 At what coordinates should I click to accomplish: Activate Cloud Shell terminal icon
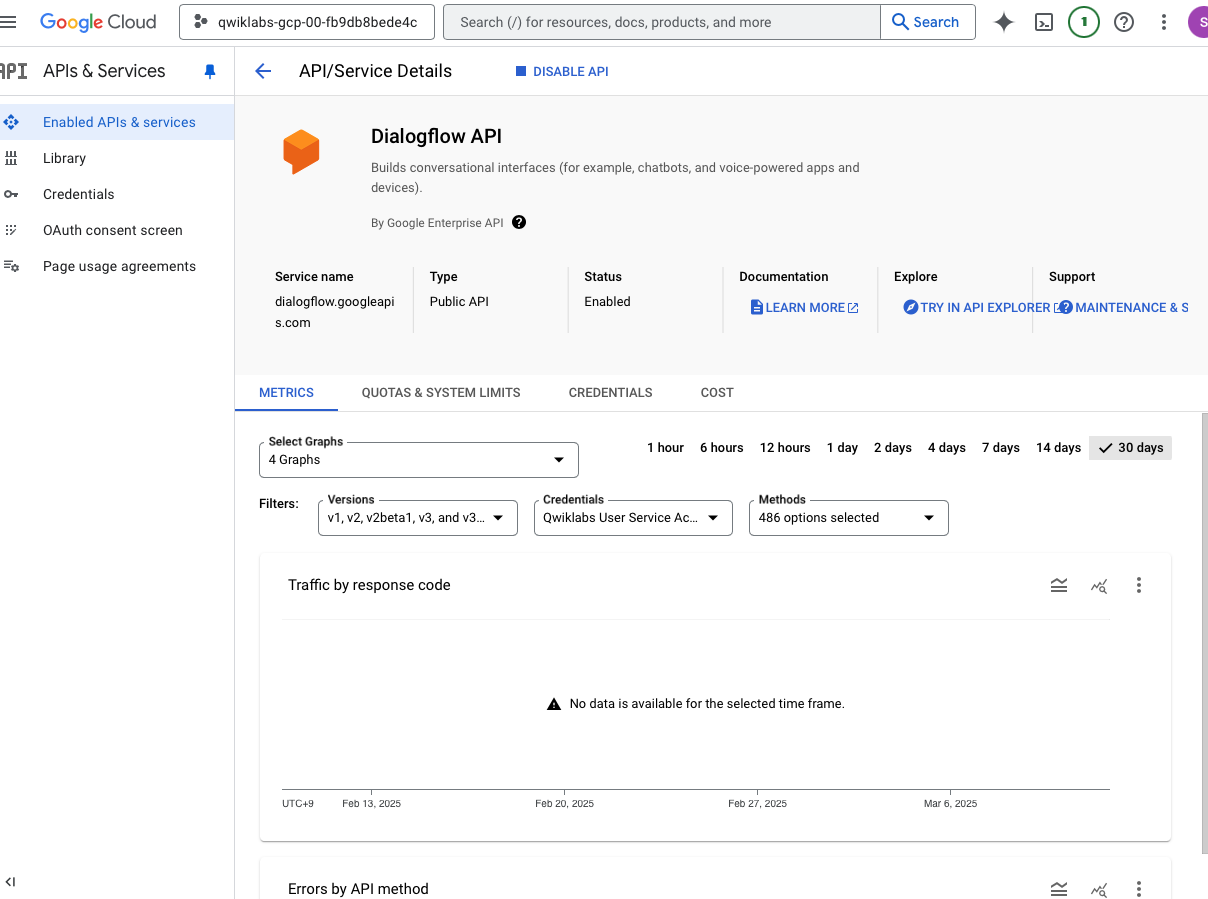1044,22
